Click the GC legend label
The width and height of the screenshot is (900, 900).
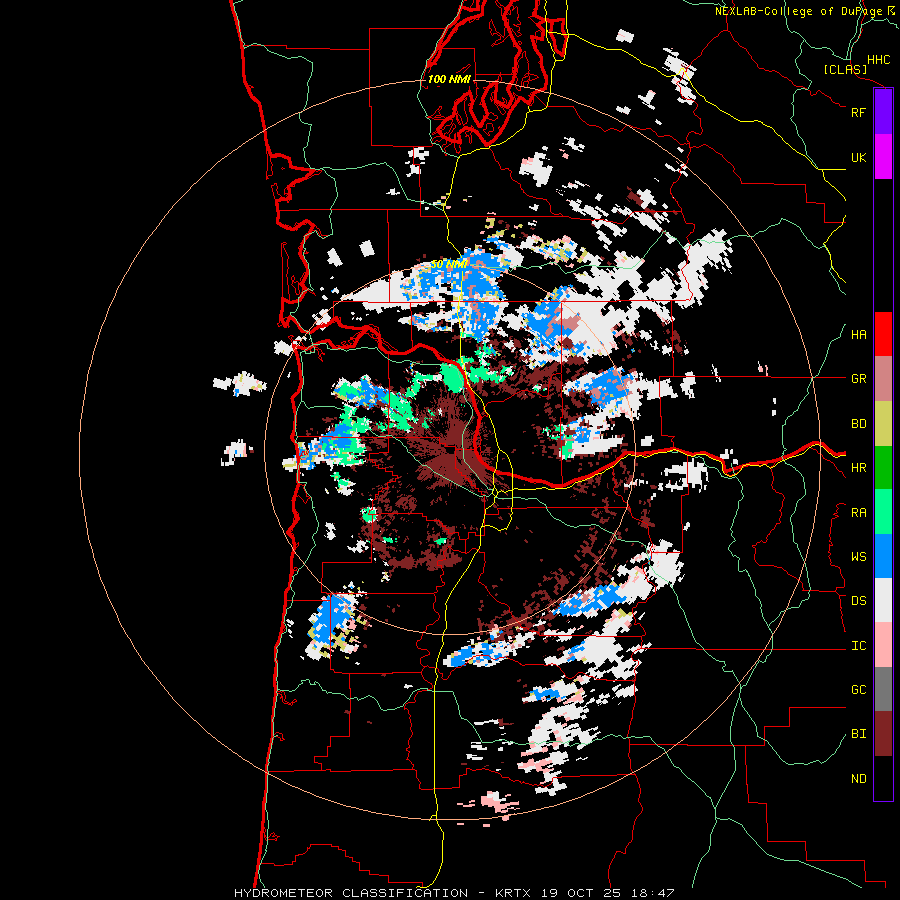pyautogui.click(x=858, y=690)
